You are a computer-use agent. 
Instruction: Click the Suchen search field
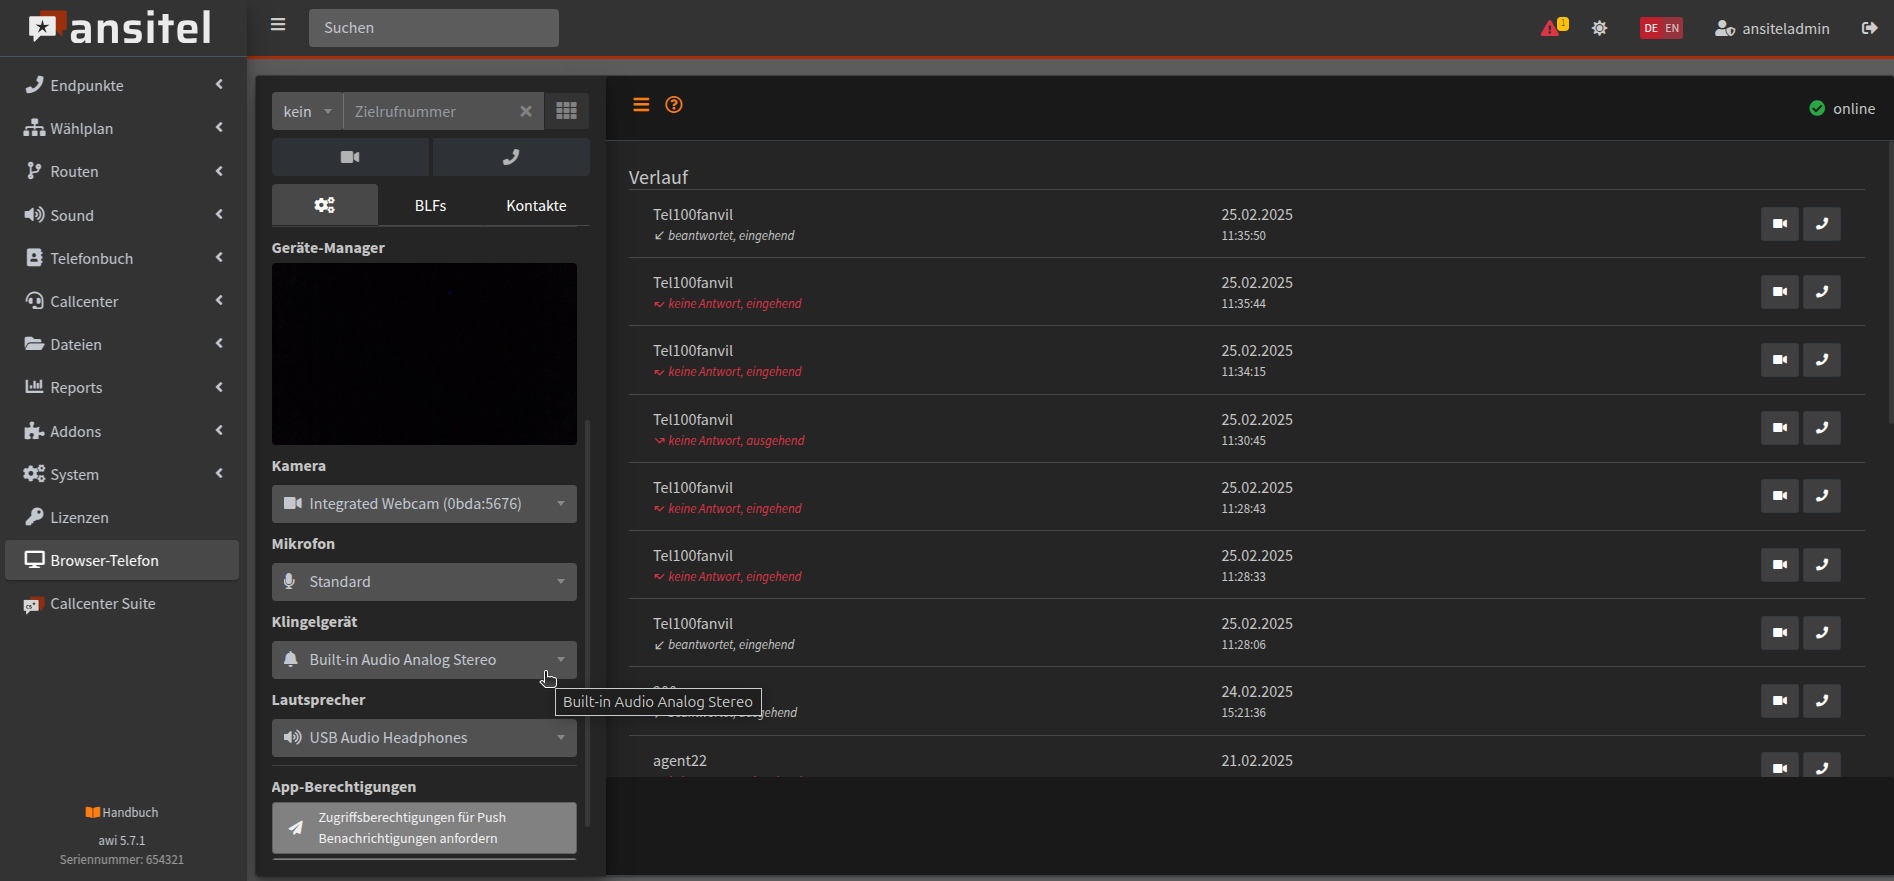click(x=433, y=28)
